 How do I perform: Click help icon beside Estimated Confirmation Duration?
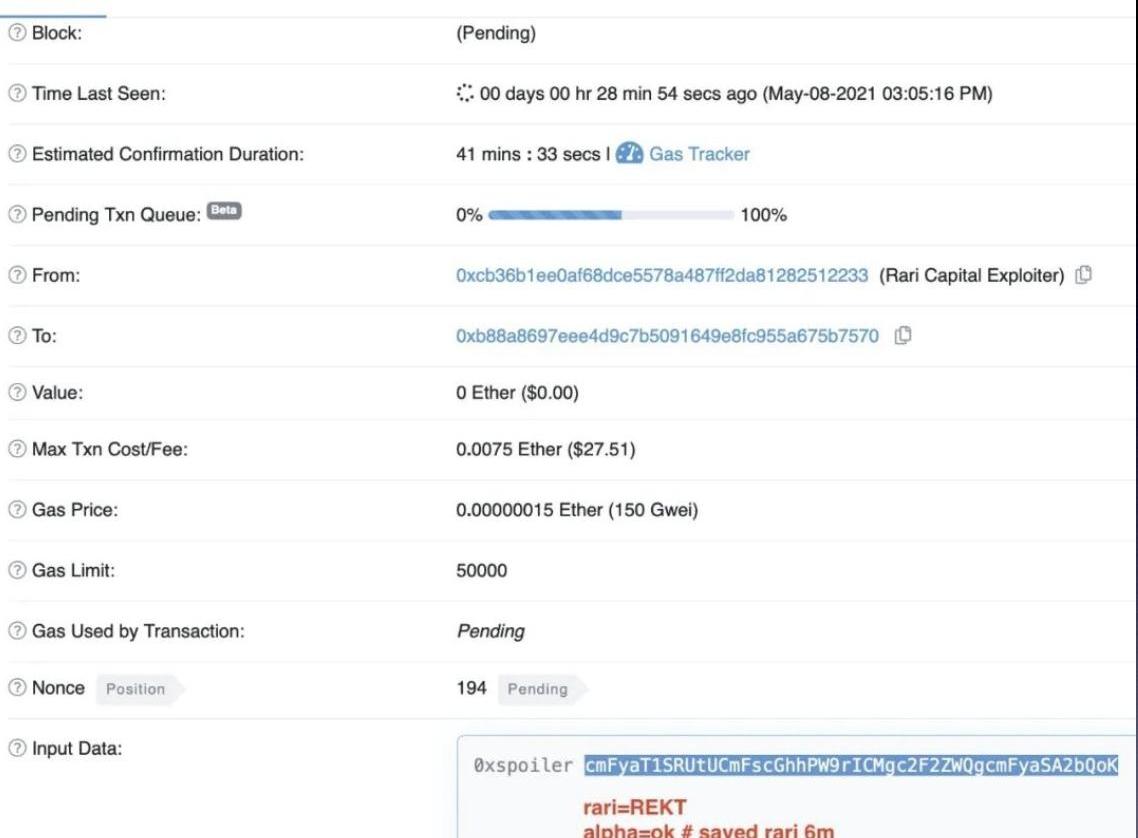[15, 154]
